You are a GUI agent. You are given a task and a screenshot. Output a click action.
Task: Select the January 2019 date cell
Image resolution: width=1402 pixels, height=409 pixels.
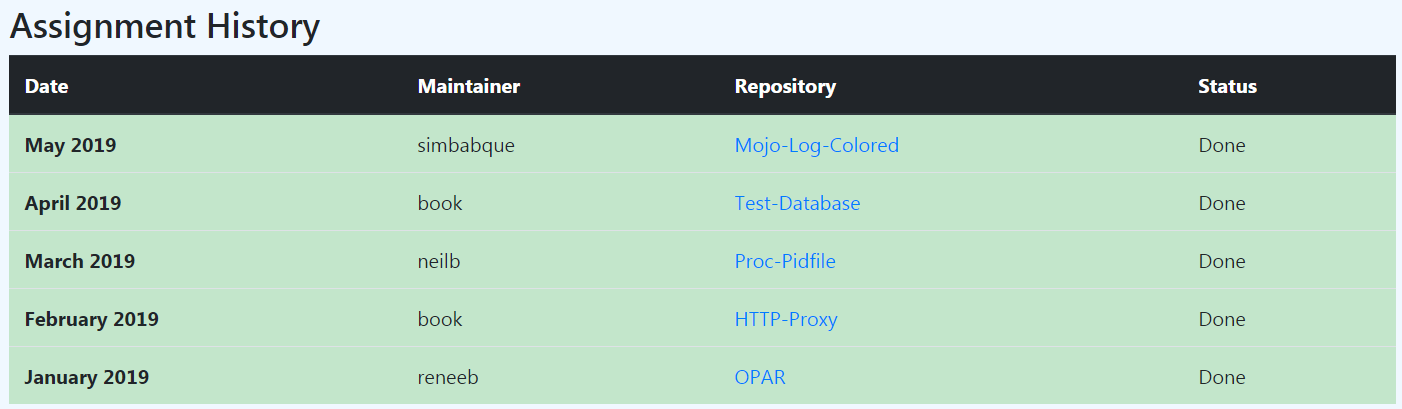[x=87, y=377]
